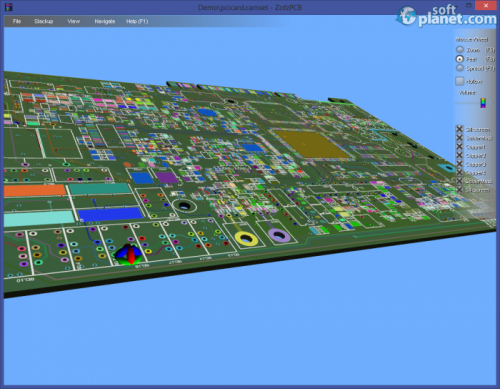Open the Stackup menu
The height and width of the screenshot is (389, 500).
44,21
